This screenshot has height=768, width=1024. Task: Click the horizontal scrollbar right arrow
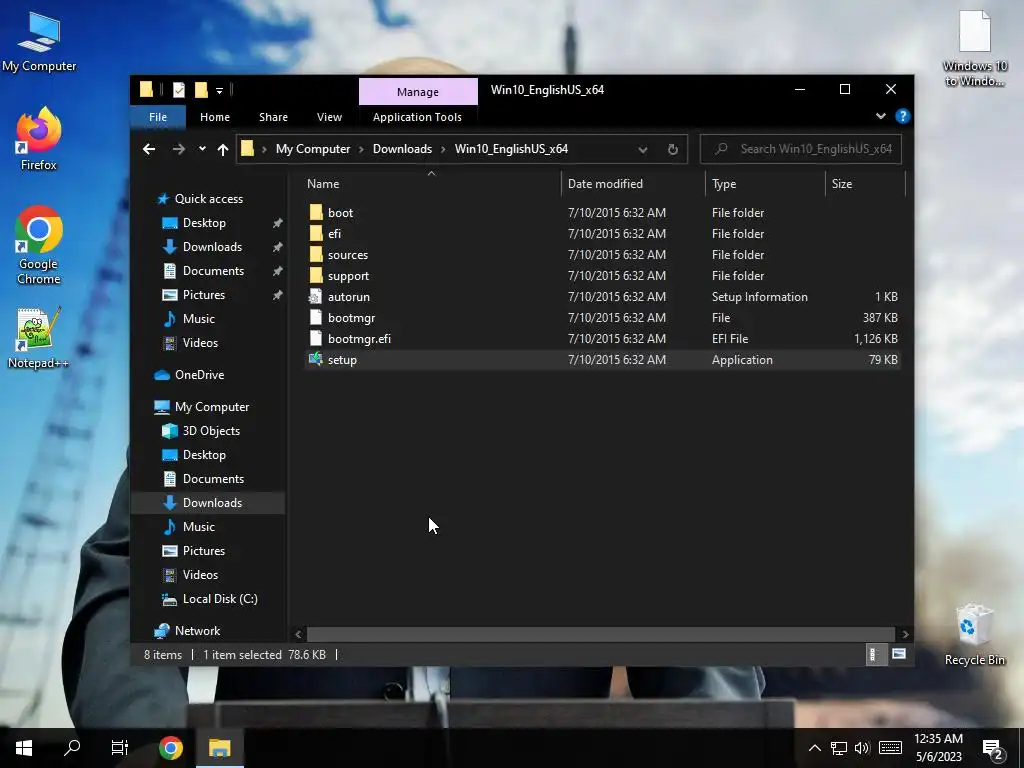point(905,634)
